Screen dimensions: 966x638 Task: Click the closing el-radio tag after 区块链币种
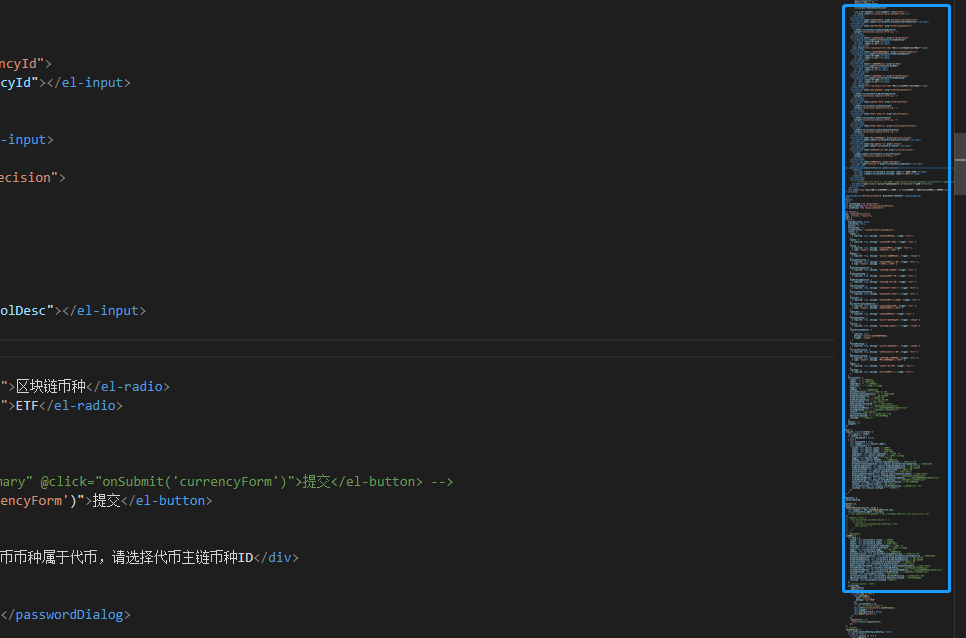(x=128, y=387)
